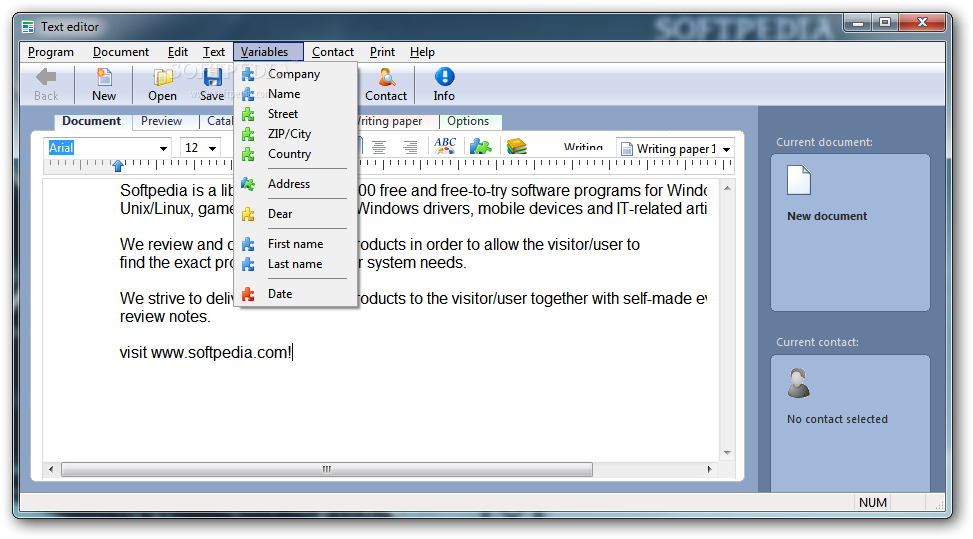Click the 'New document' label
Viewport: 973px width, 539px height.
827,216
